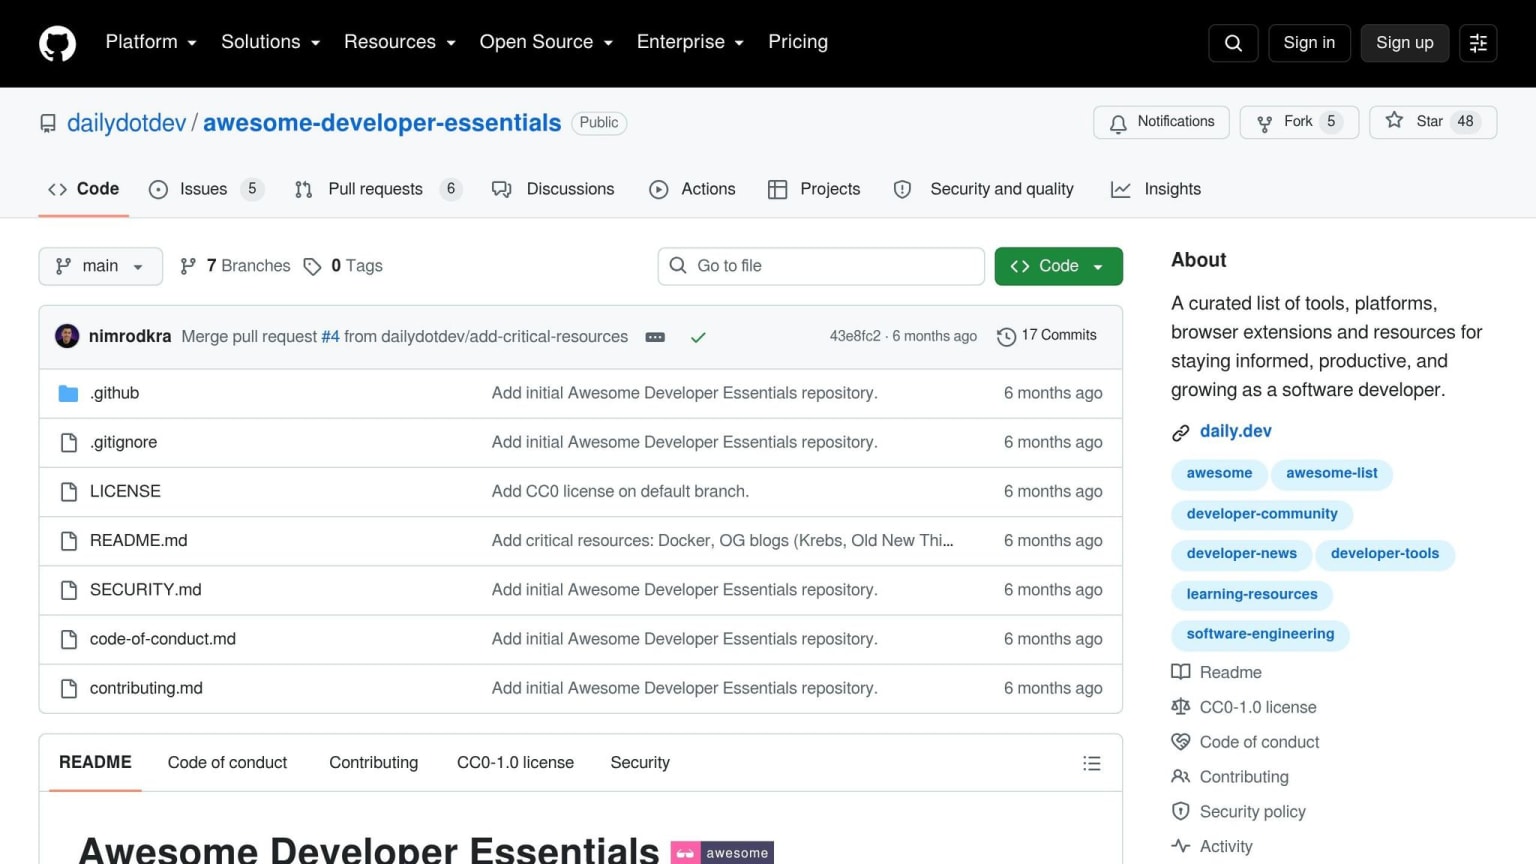Open the SECURITY.md file
This screenshot has height=864, width=1536.
(x=145, y=590)
